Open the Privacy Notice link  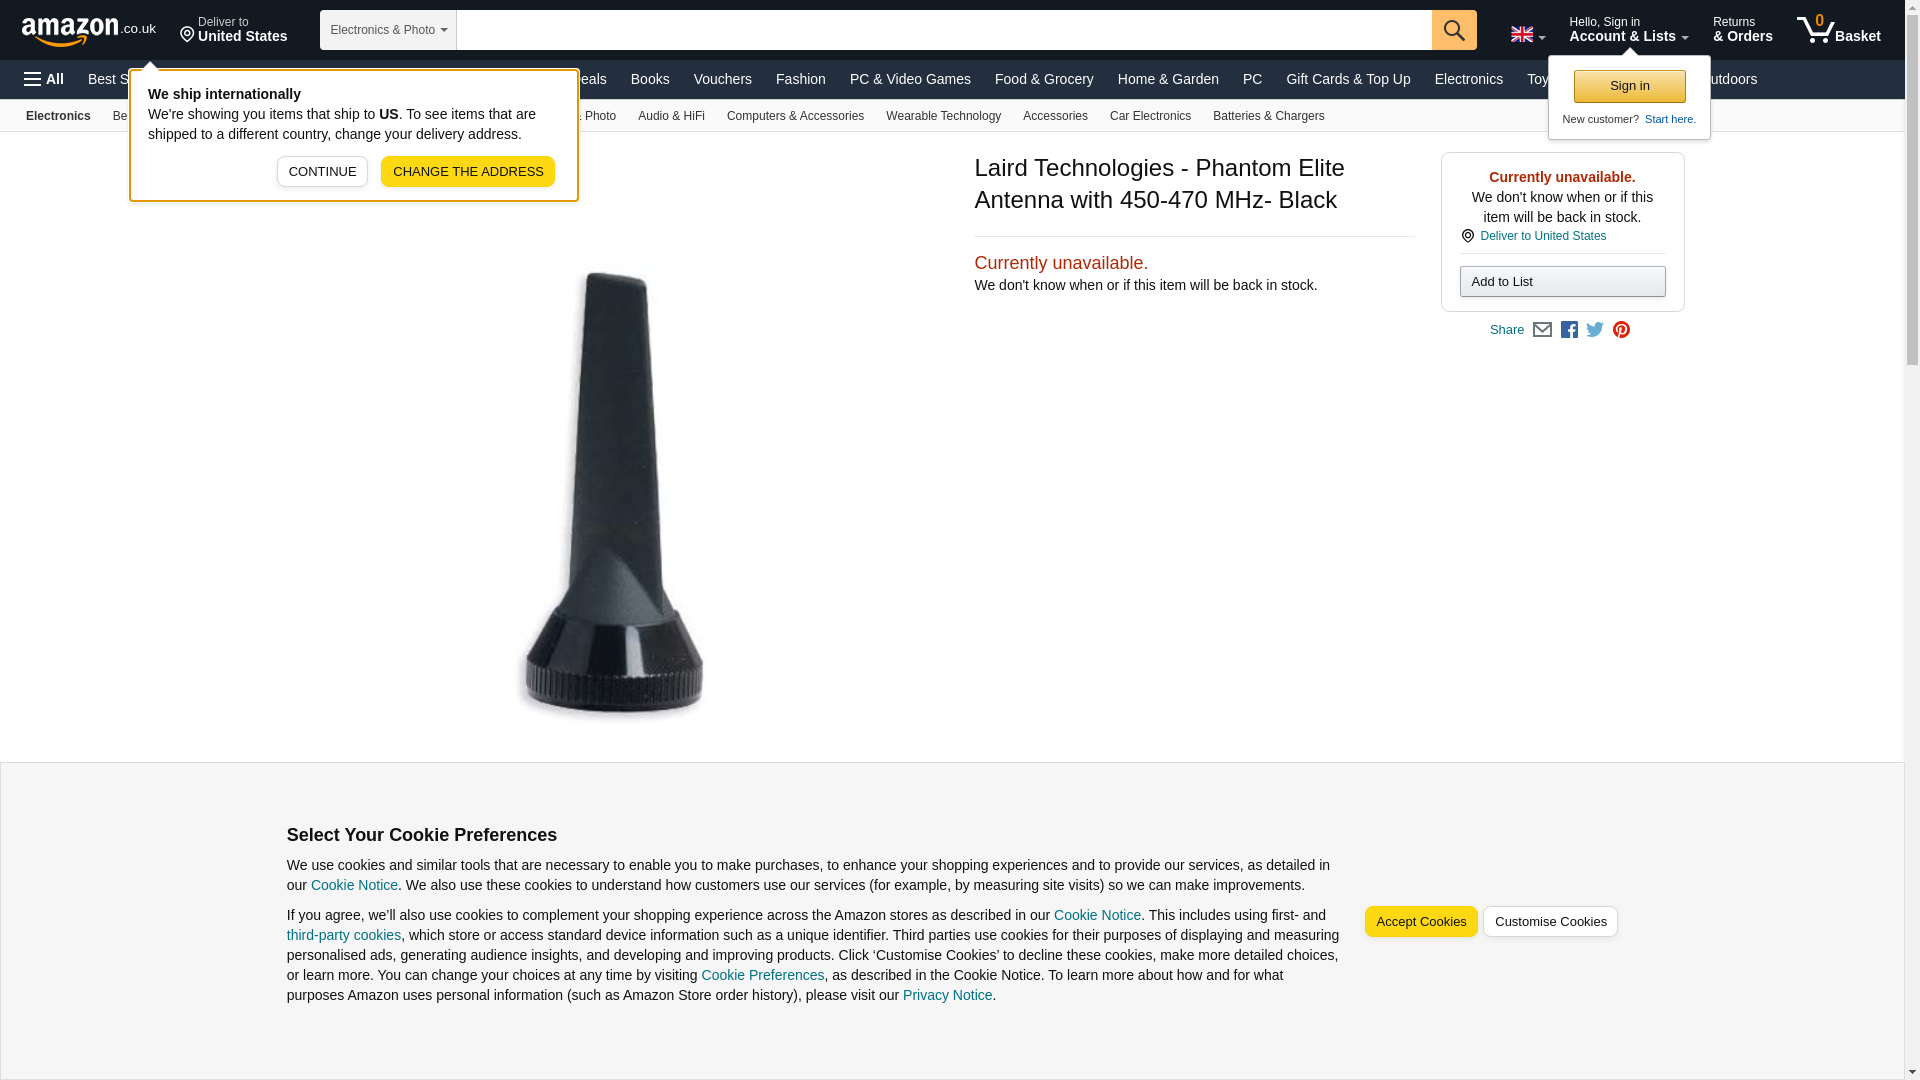point(947,995)
